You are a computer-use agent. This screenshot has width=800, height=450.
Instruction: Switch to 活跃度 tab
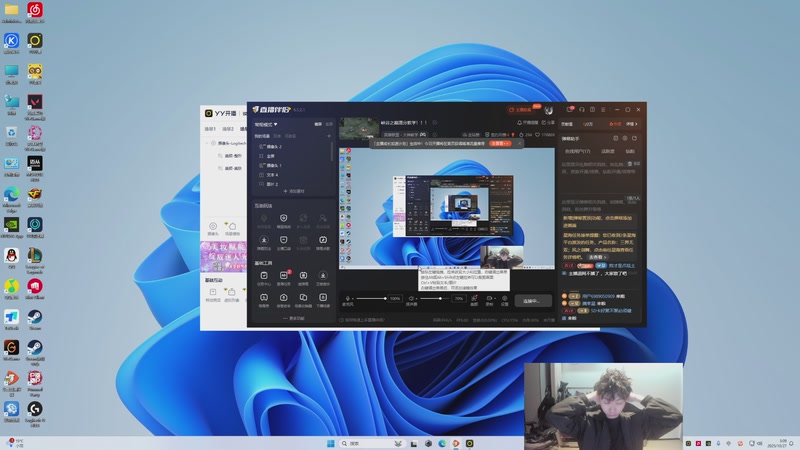[608, 151]
